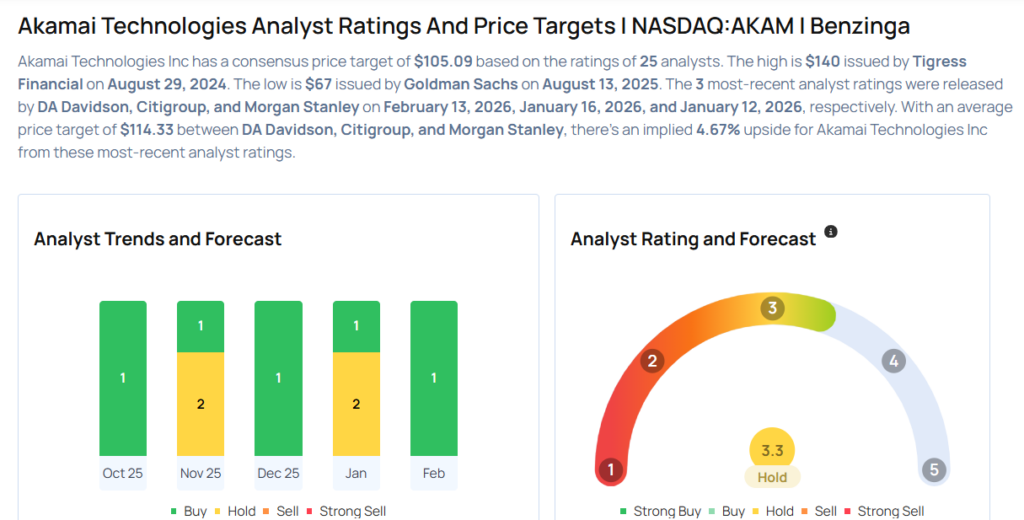The width and height of the screenshot is (1024, 520).
Task: Click gauge marker number 3
Action: coord(771,308)
